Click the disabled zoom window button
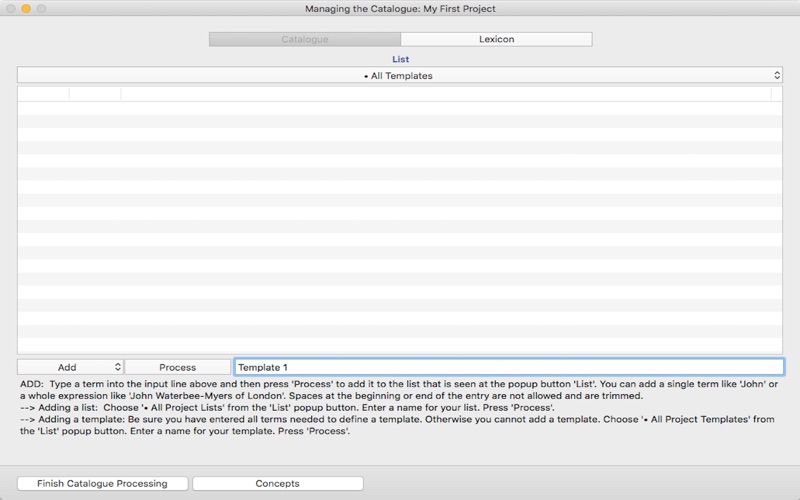800x500 pixels. click(41, 9)
